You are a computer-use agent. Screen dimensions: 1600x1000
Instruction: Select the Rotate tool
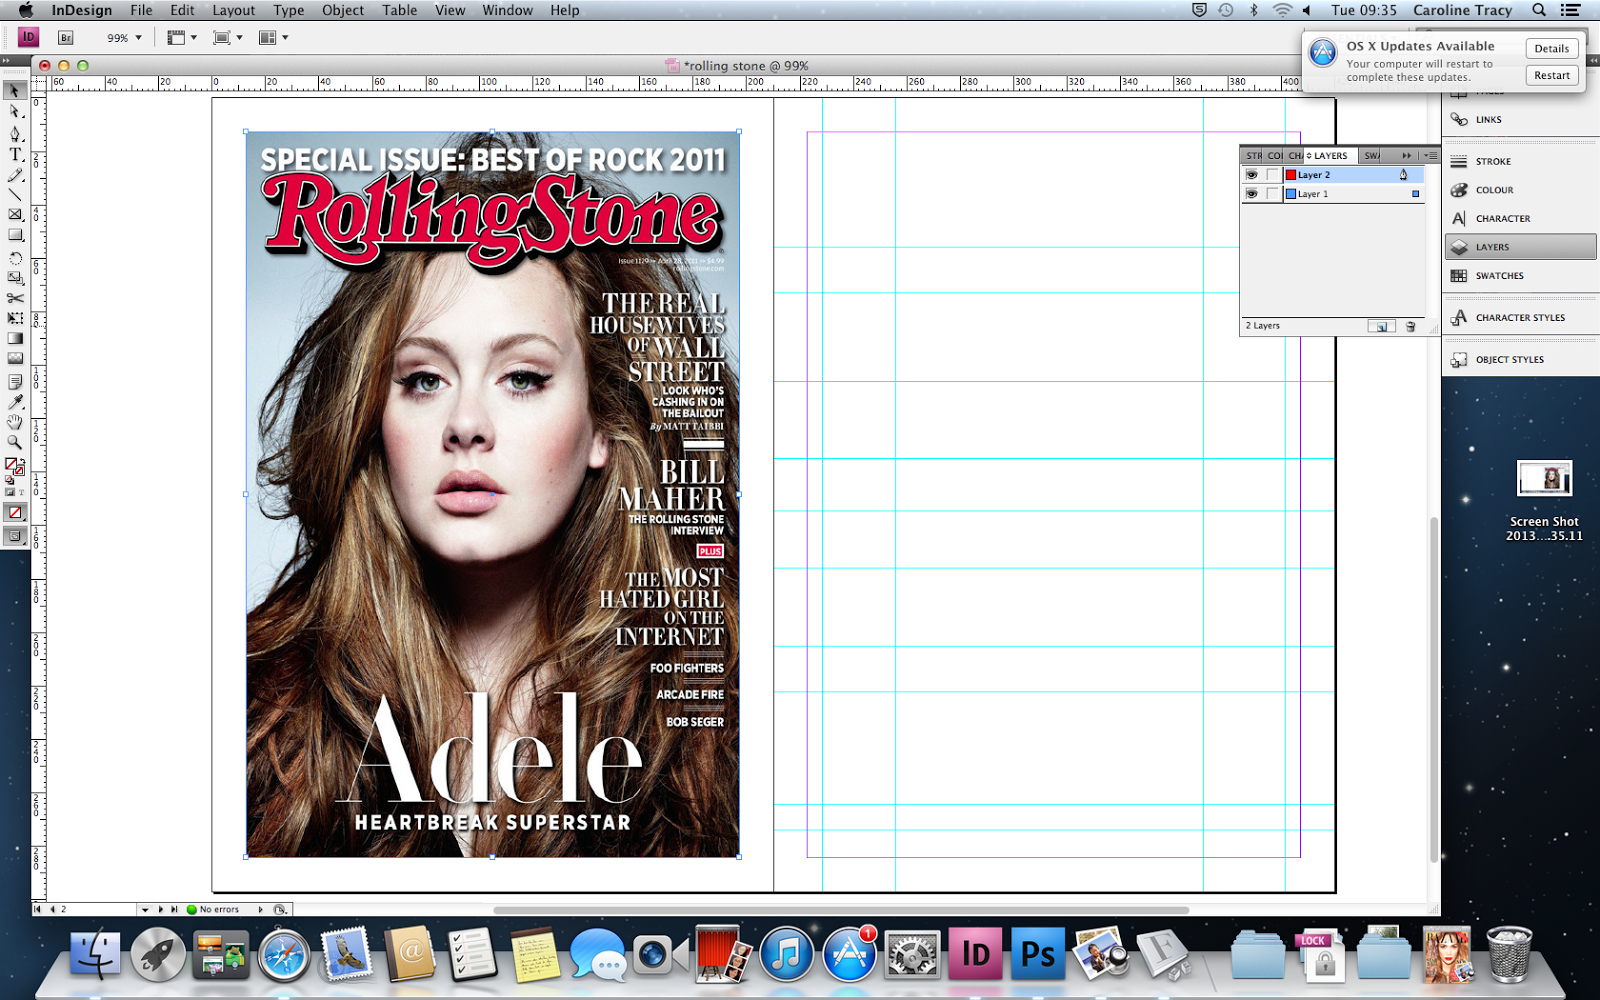(15, 258)
